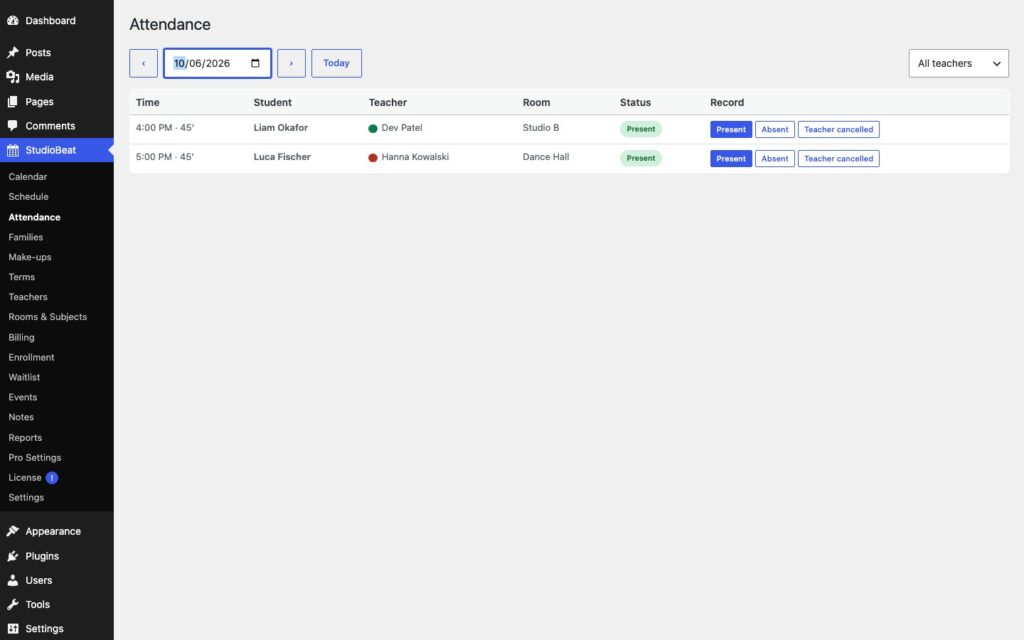This screenshot has height=640, width=1024.
Task: Record Teacher cancelled for Liam Okafor
Action: (x=839, y=129)
